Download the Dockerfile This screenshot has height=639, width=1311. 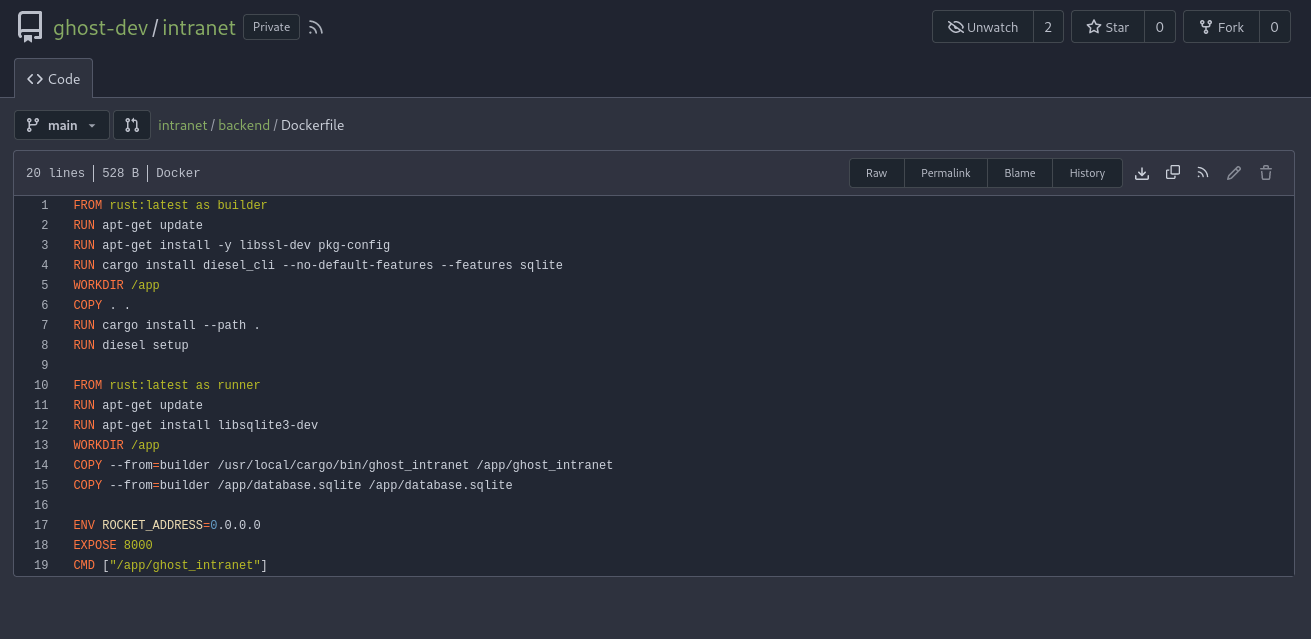[1142, 173]
